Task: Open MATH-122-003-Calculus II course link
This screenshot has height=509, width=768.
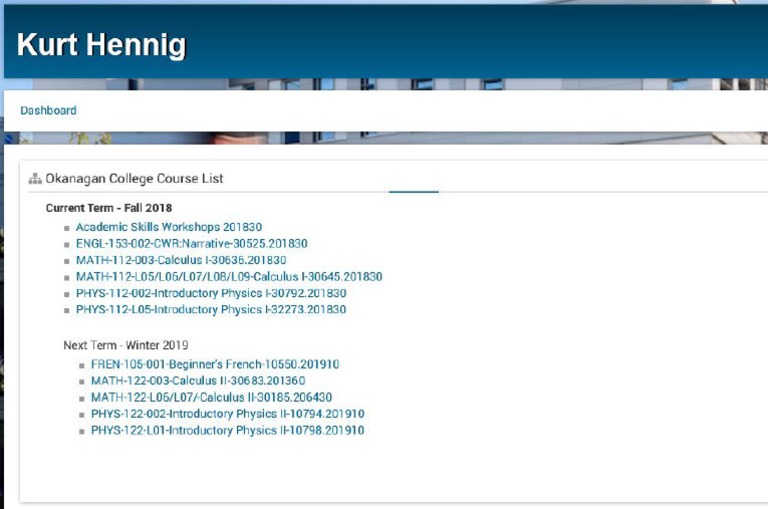Action: click(198, 381)
